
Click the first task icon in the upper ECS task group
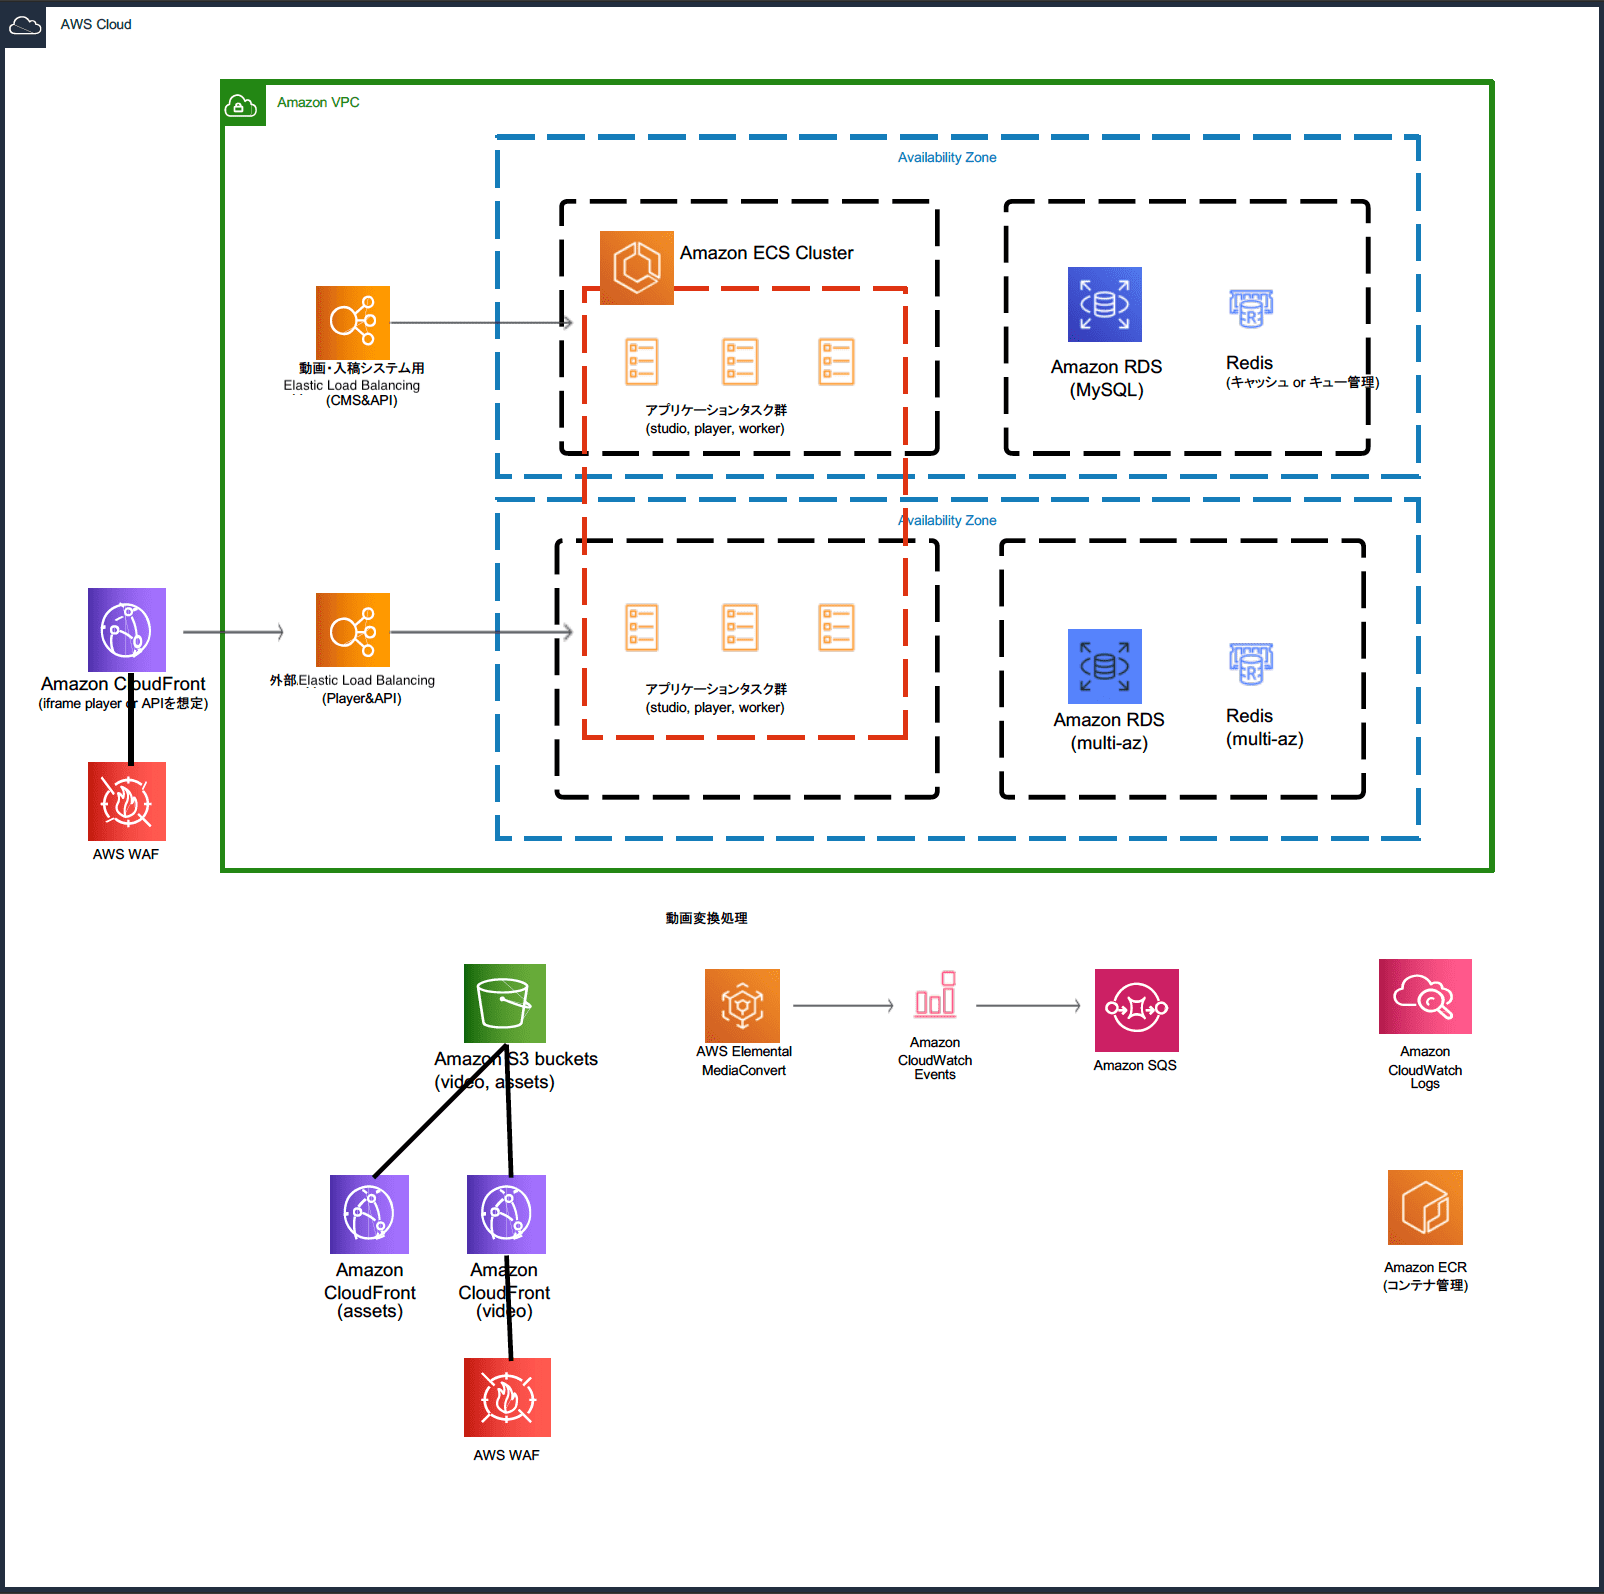pos(642,362)
